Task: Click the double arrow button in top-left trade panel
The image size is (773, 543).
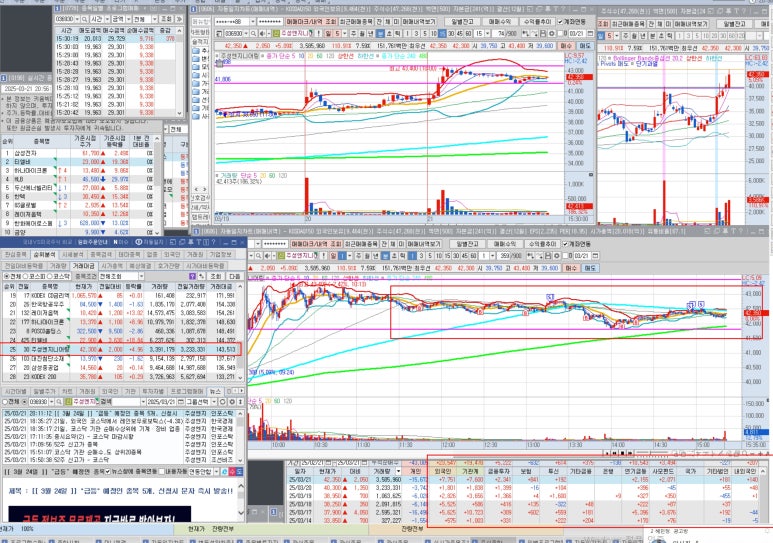Action: [179, 19]
